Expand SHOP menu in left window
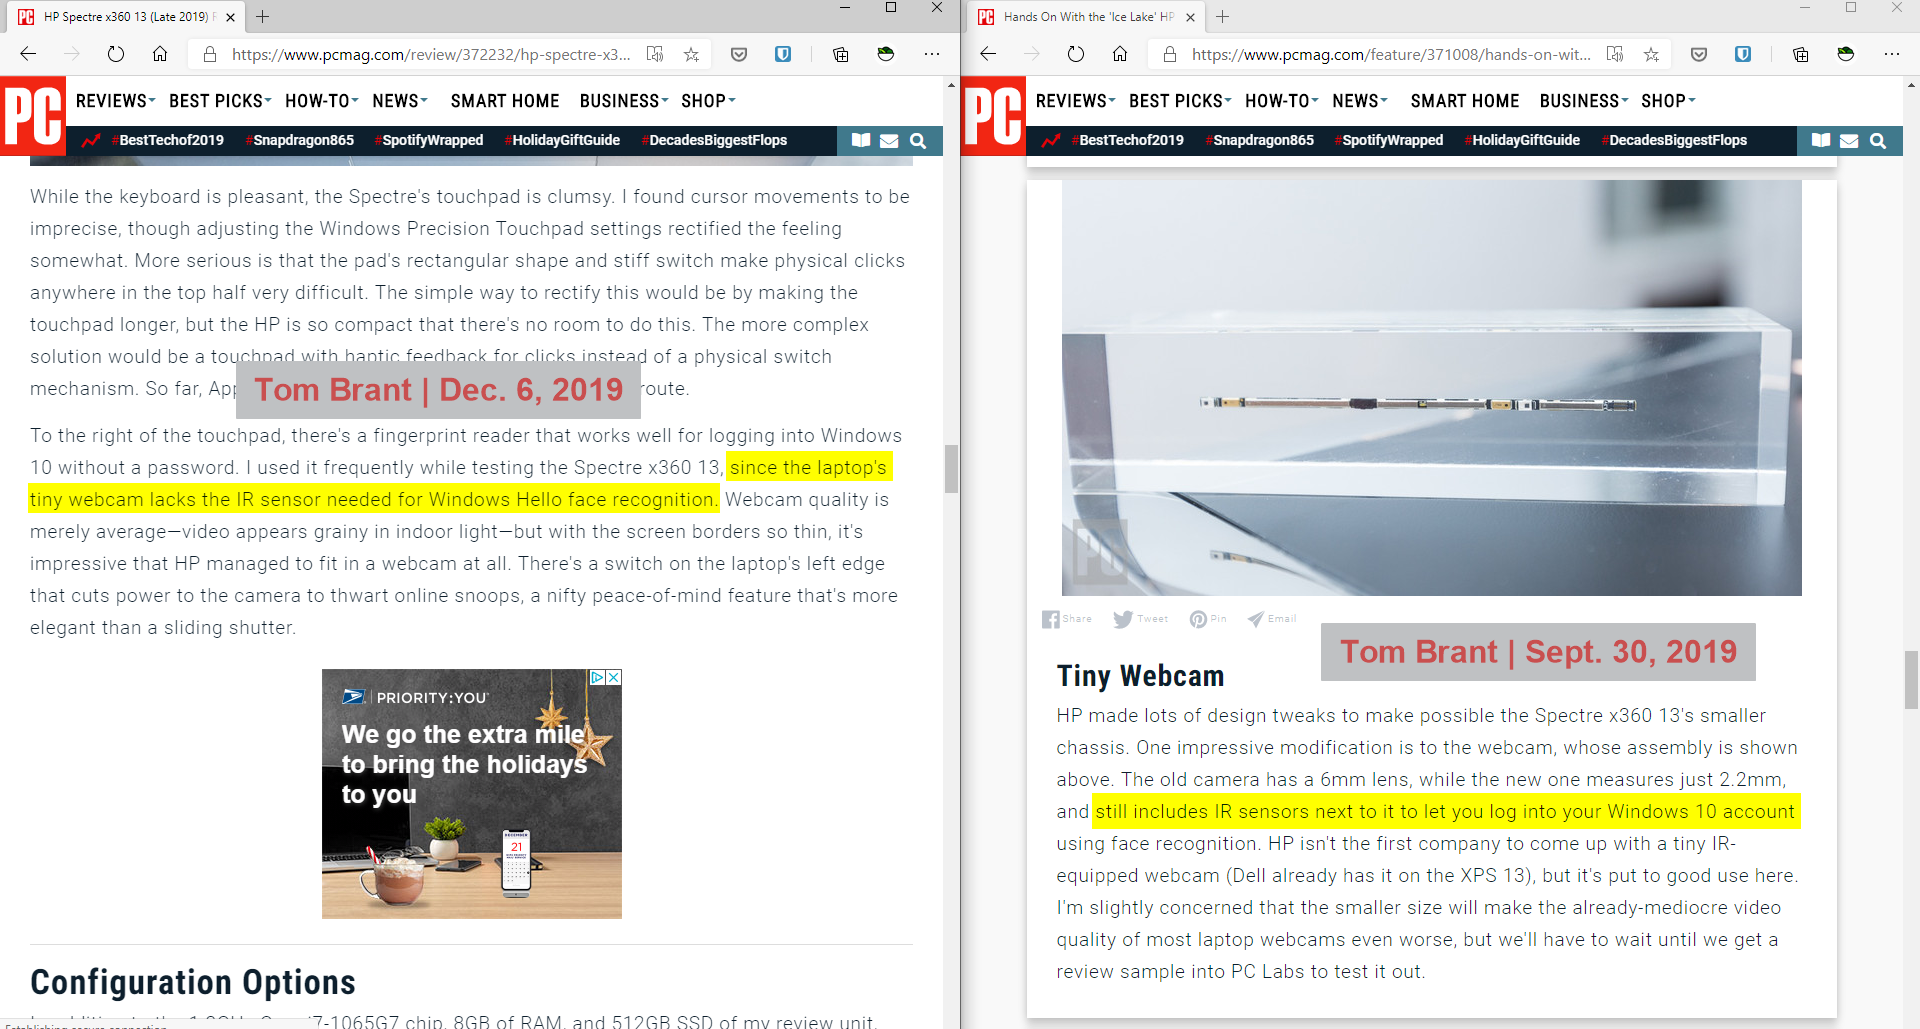The height and width of the screenshot is (1029, 1920). click(x=708, y=101)
